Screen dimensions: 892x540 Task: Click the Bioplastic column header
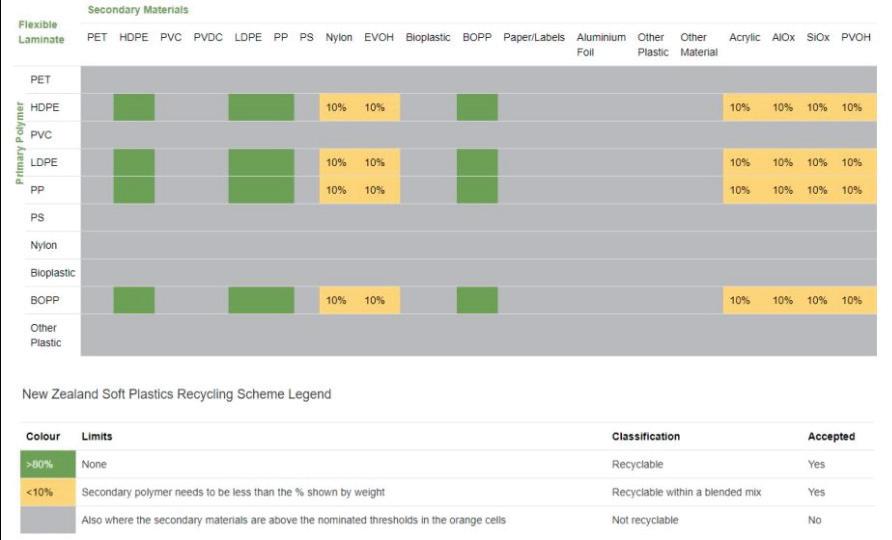(428, 37)
